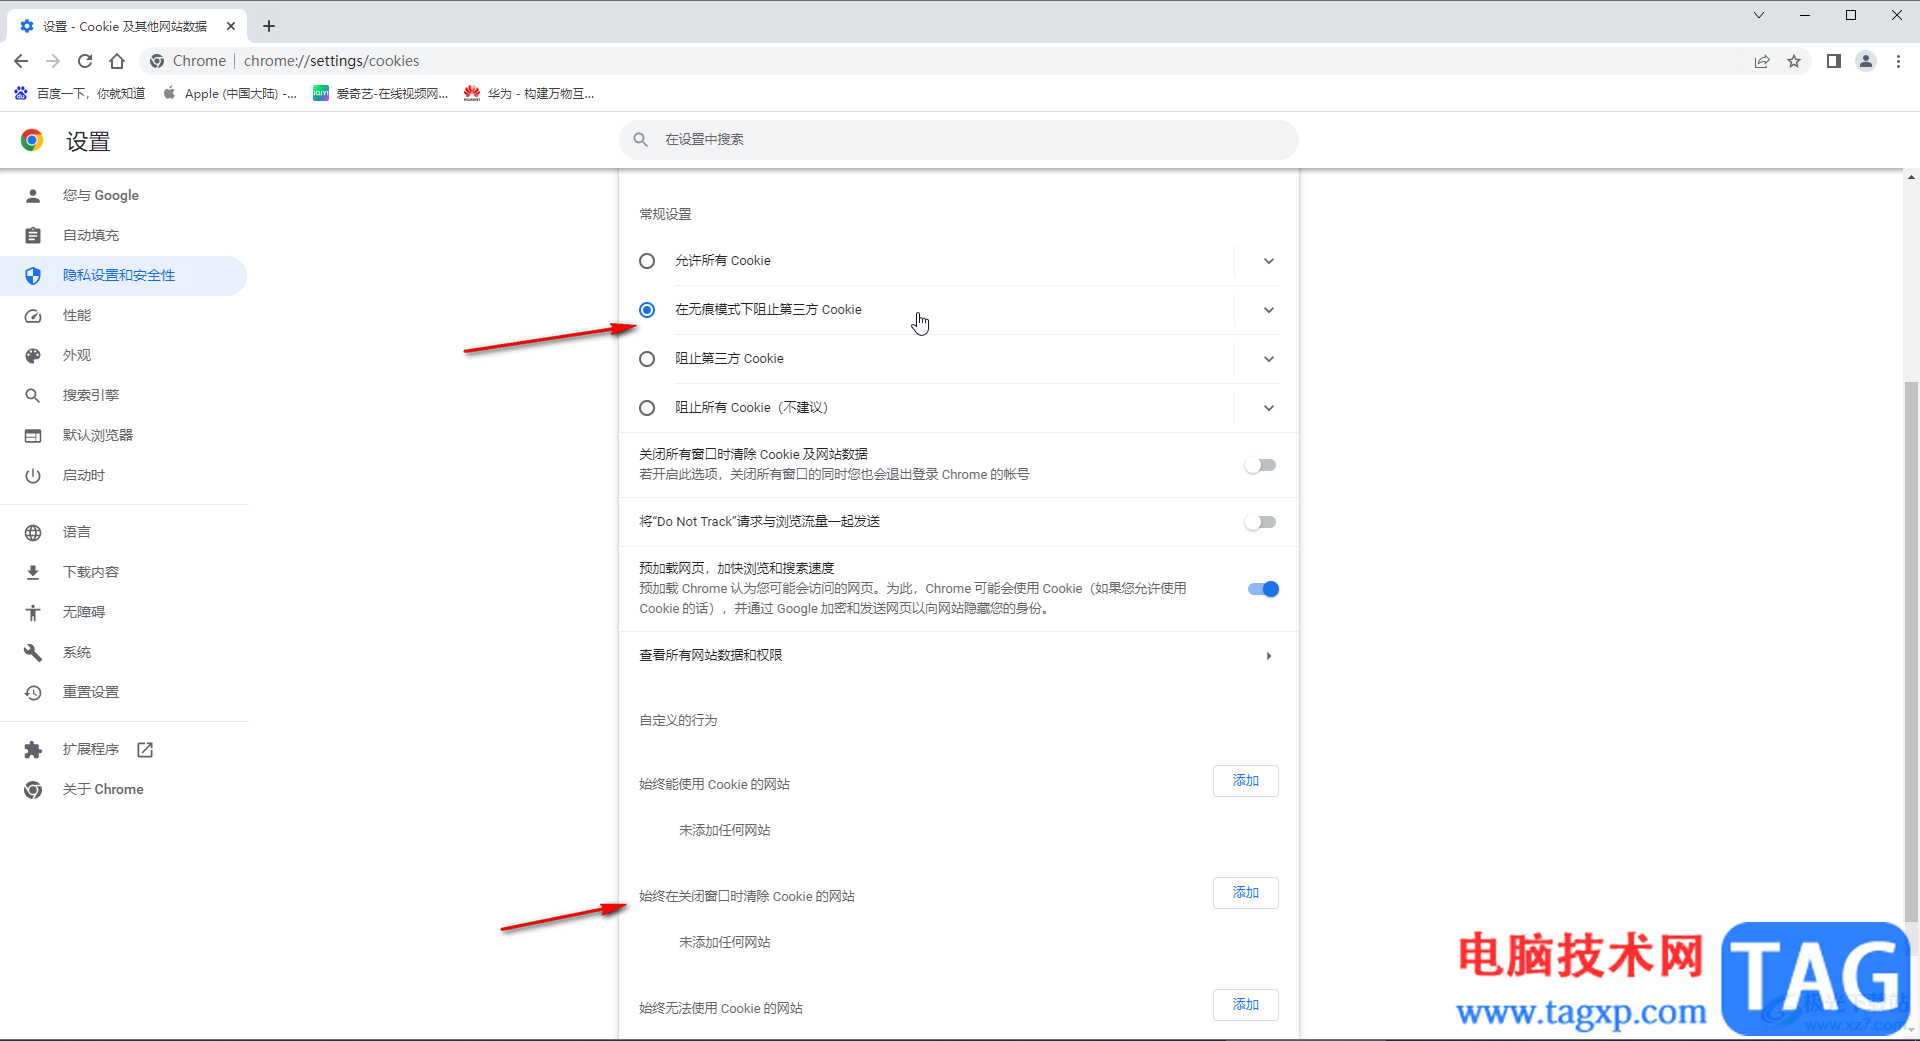Open the 华为 bookmark
Screen dimensions: 1920x1041
click(x=529, y=93)
